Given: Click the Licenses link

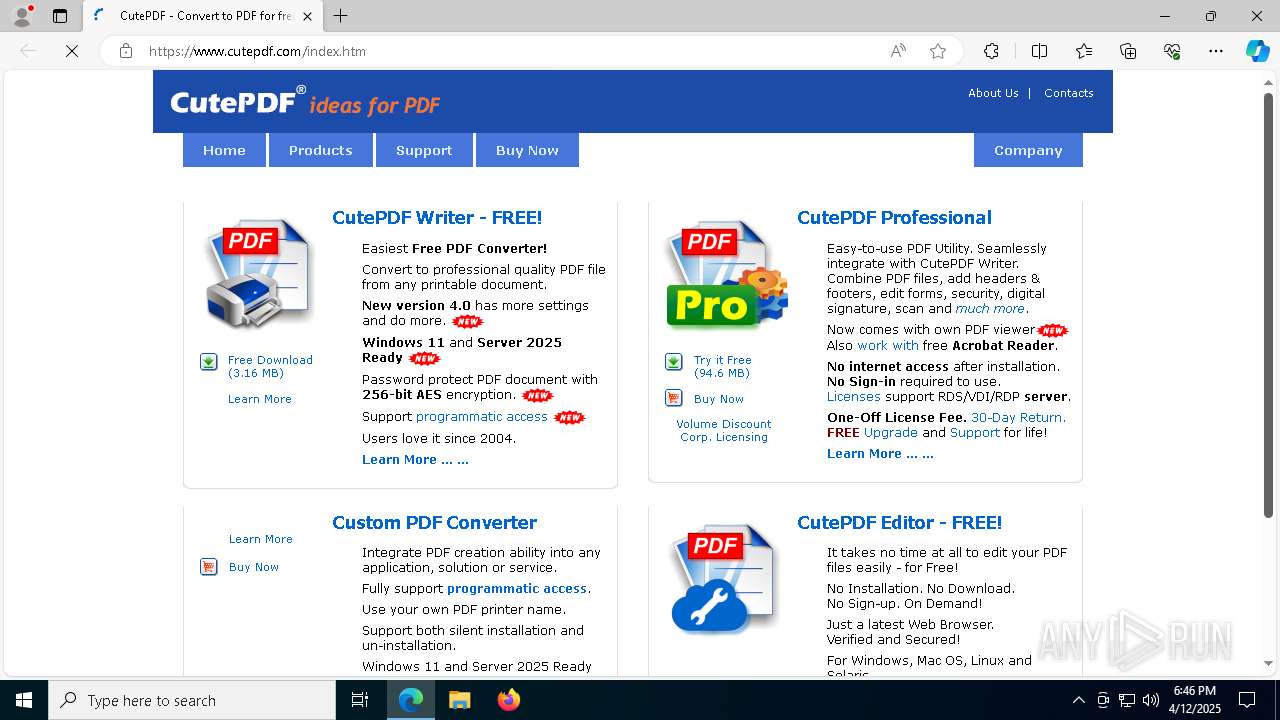Looking at the screenshot, I should (854, 397).
